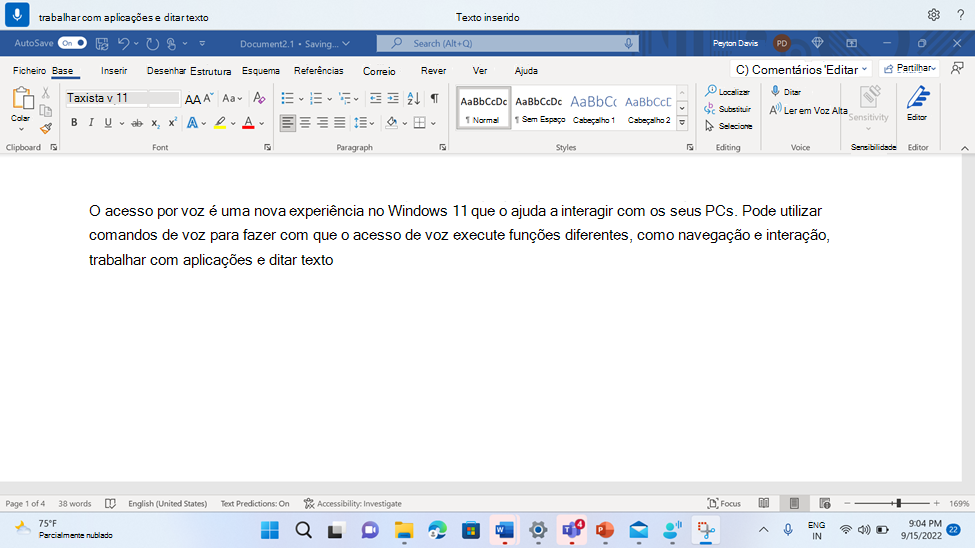The width and height of the screenshot is (975, 548).
Task: Open the Rever tab
Action: (x=433, y=71)
